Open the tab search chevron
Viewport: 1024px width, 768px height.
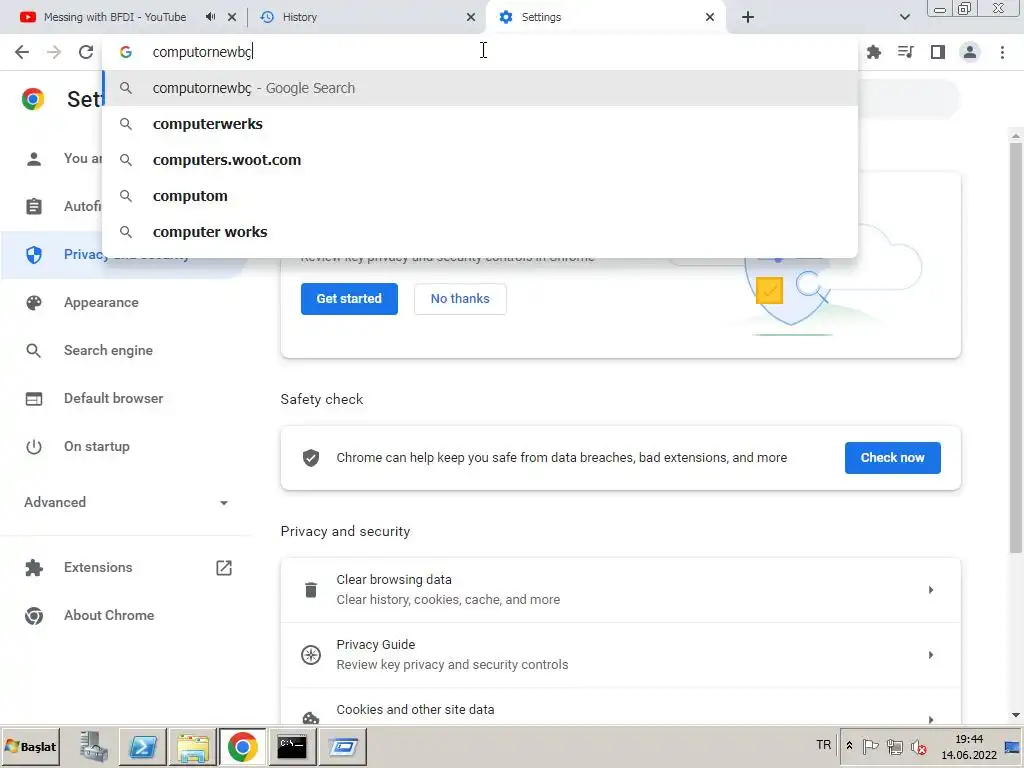[x=904, y=17]
